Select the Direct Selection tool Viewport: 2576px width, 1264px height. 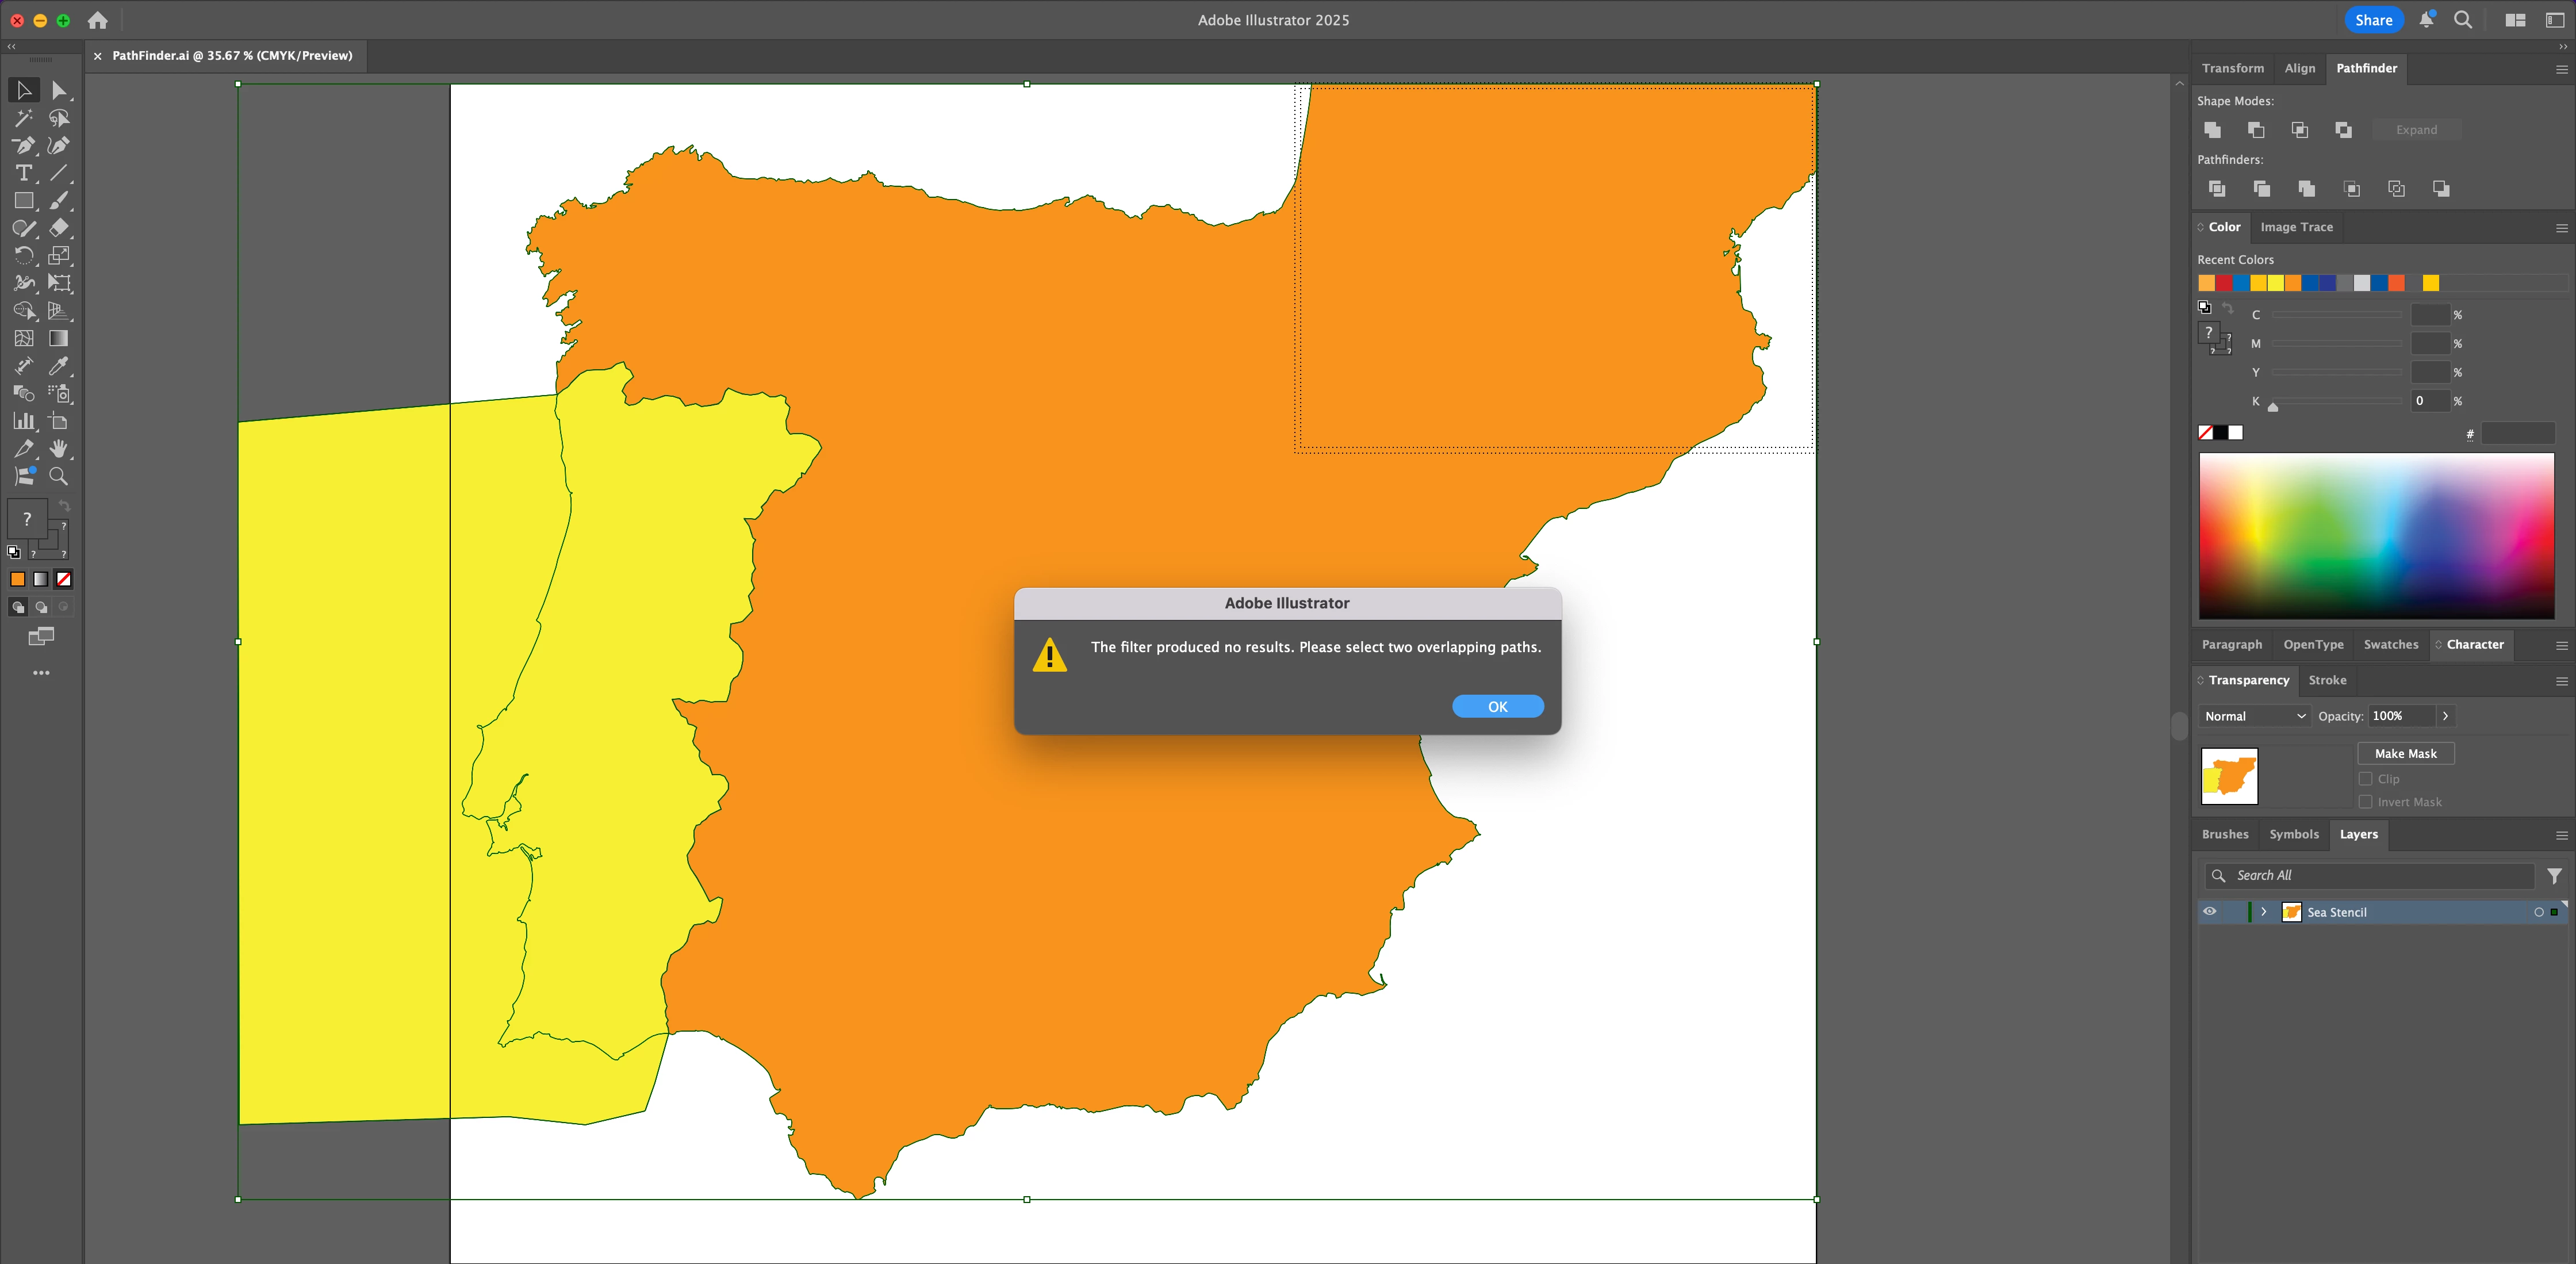coord(59,91)
